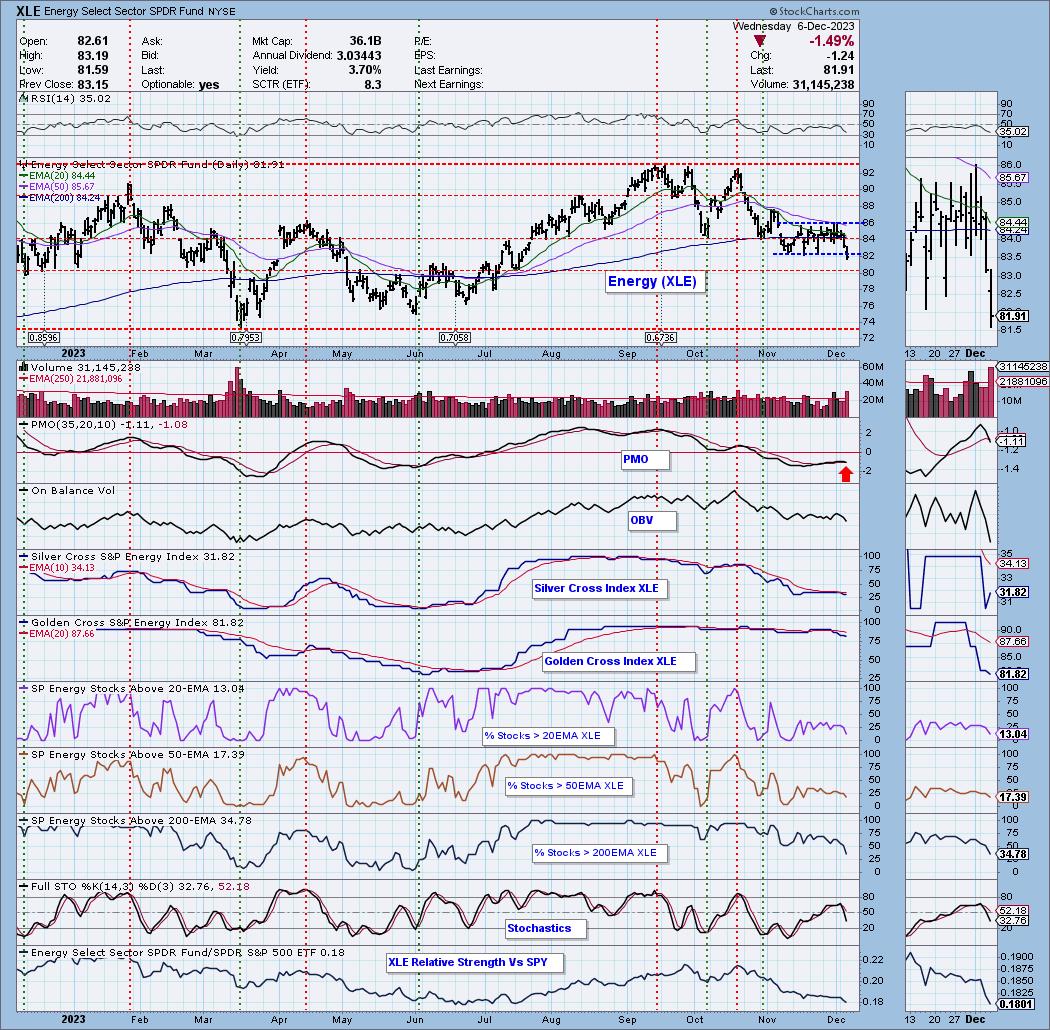
Task: Click the StockCharts.com copyright label
Action: coord(814,11)
